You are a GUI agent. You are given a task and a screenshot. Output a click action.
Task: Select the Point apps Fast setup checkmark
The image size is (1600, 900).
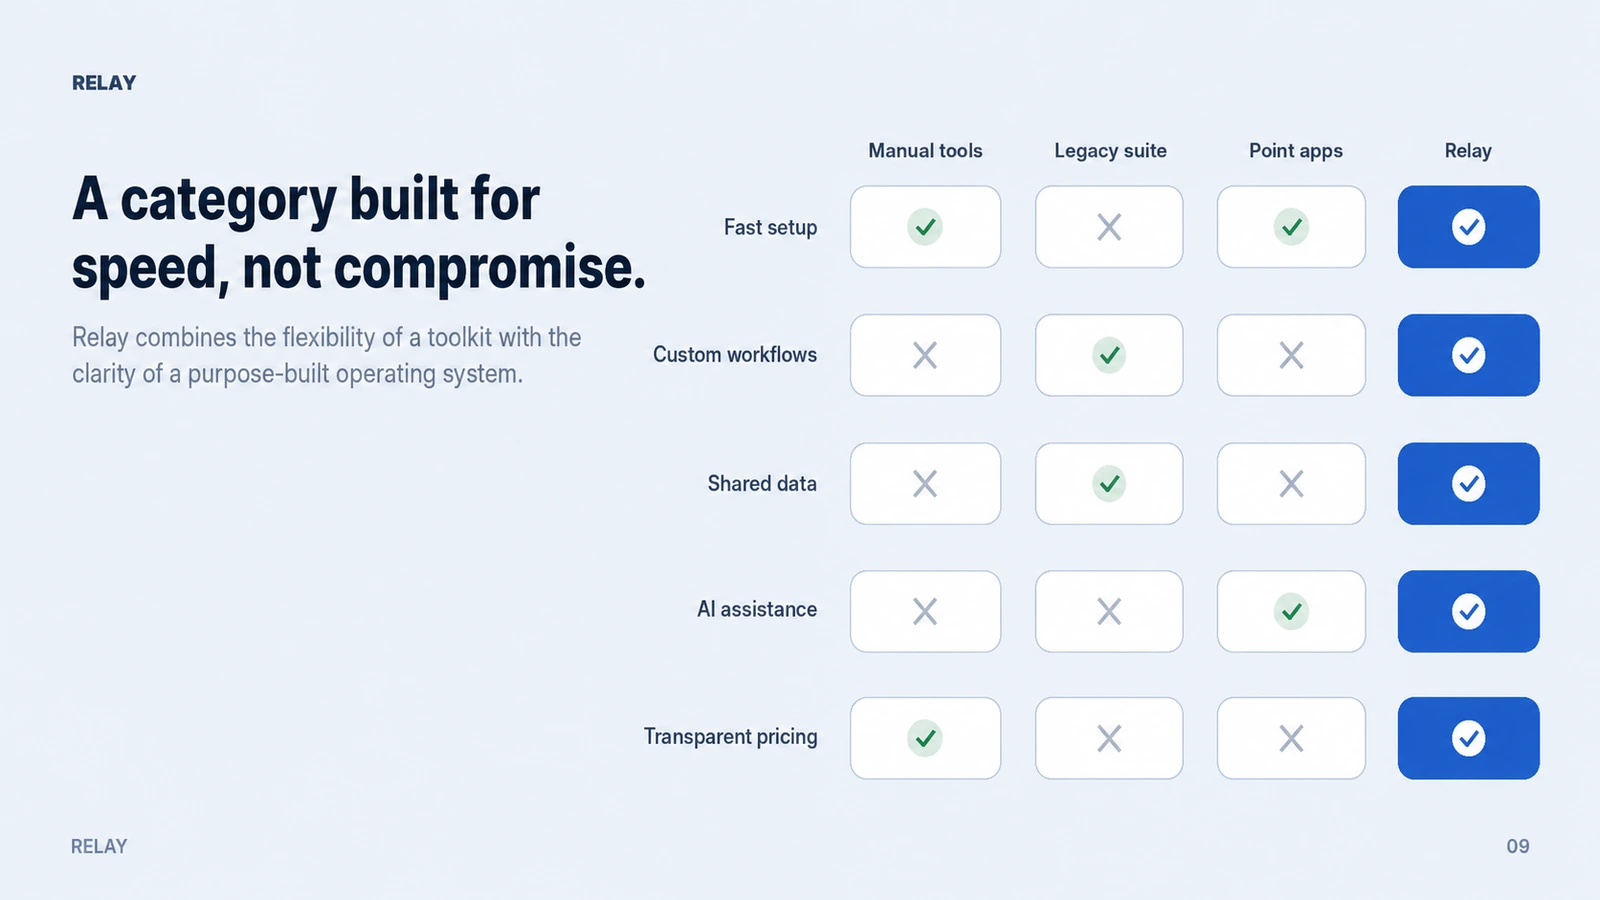[1291, 227]
